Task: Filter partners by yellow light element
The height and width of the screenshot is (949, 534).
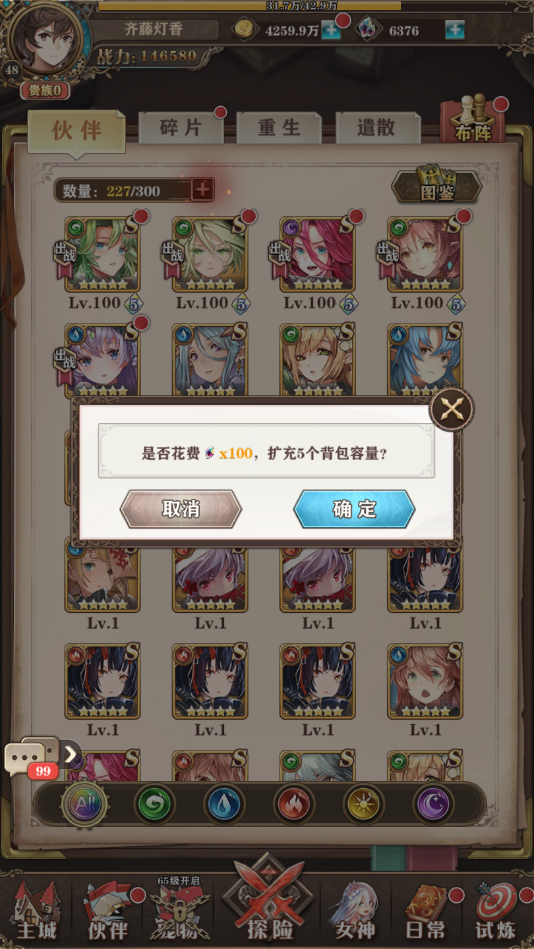Action: coord(363,804)
